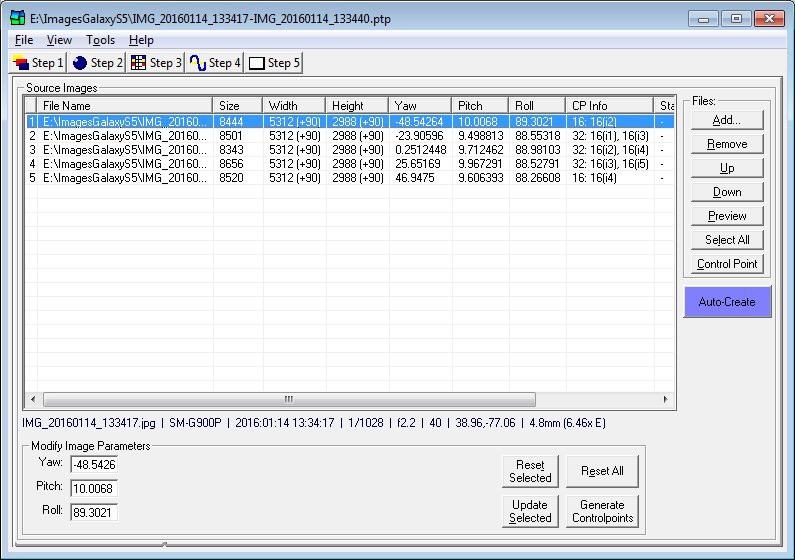Click the Add... files button
This screenshot has height=560, width=795.
[x=727, y=120]
